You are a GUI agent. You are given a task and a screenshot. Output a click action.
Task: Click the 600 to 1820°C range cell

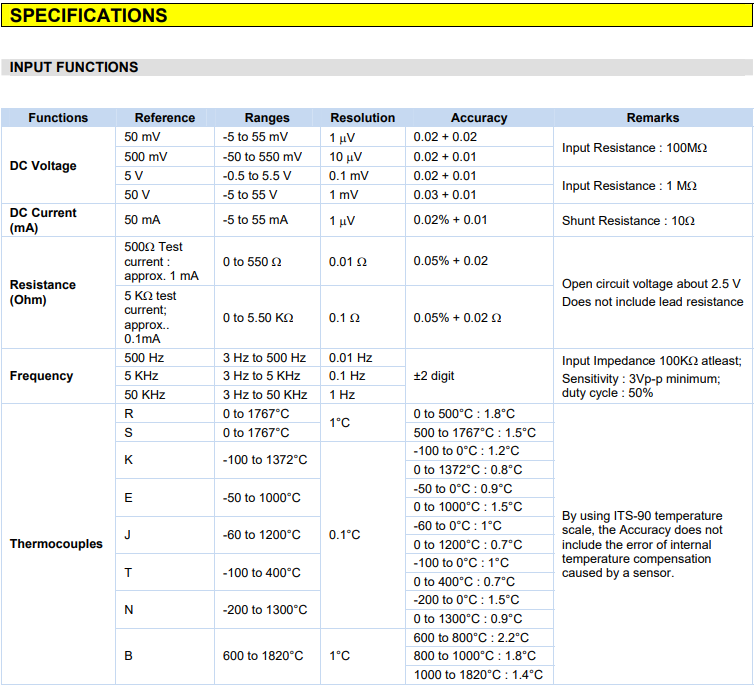[x=267, y=656]
